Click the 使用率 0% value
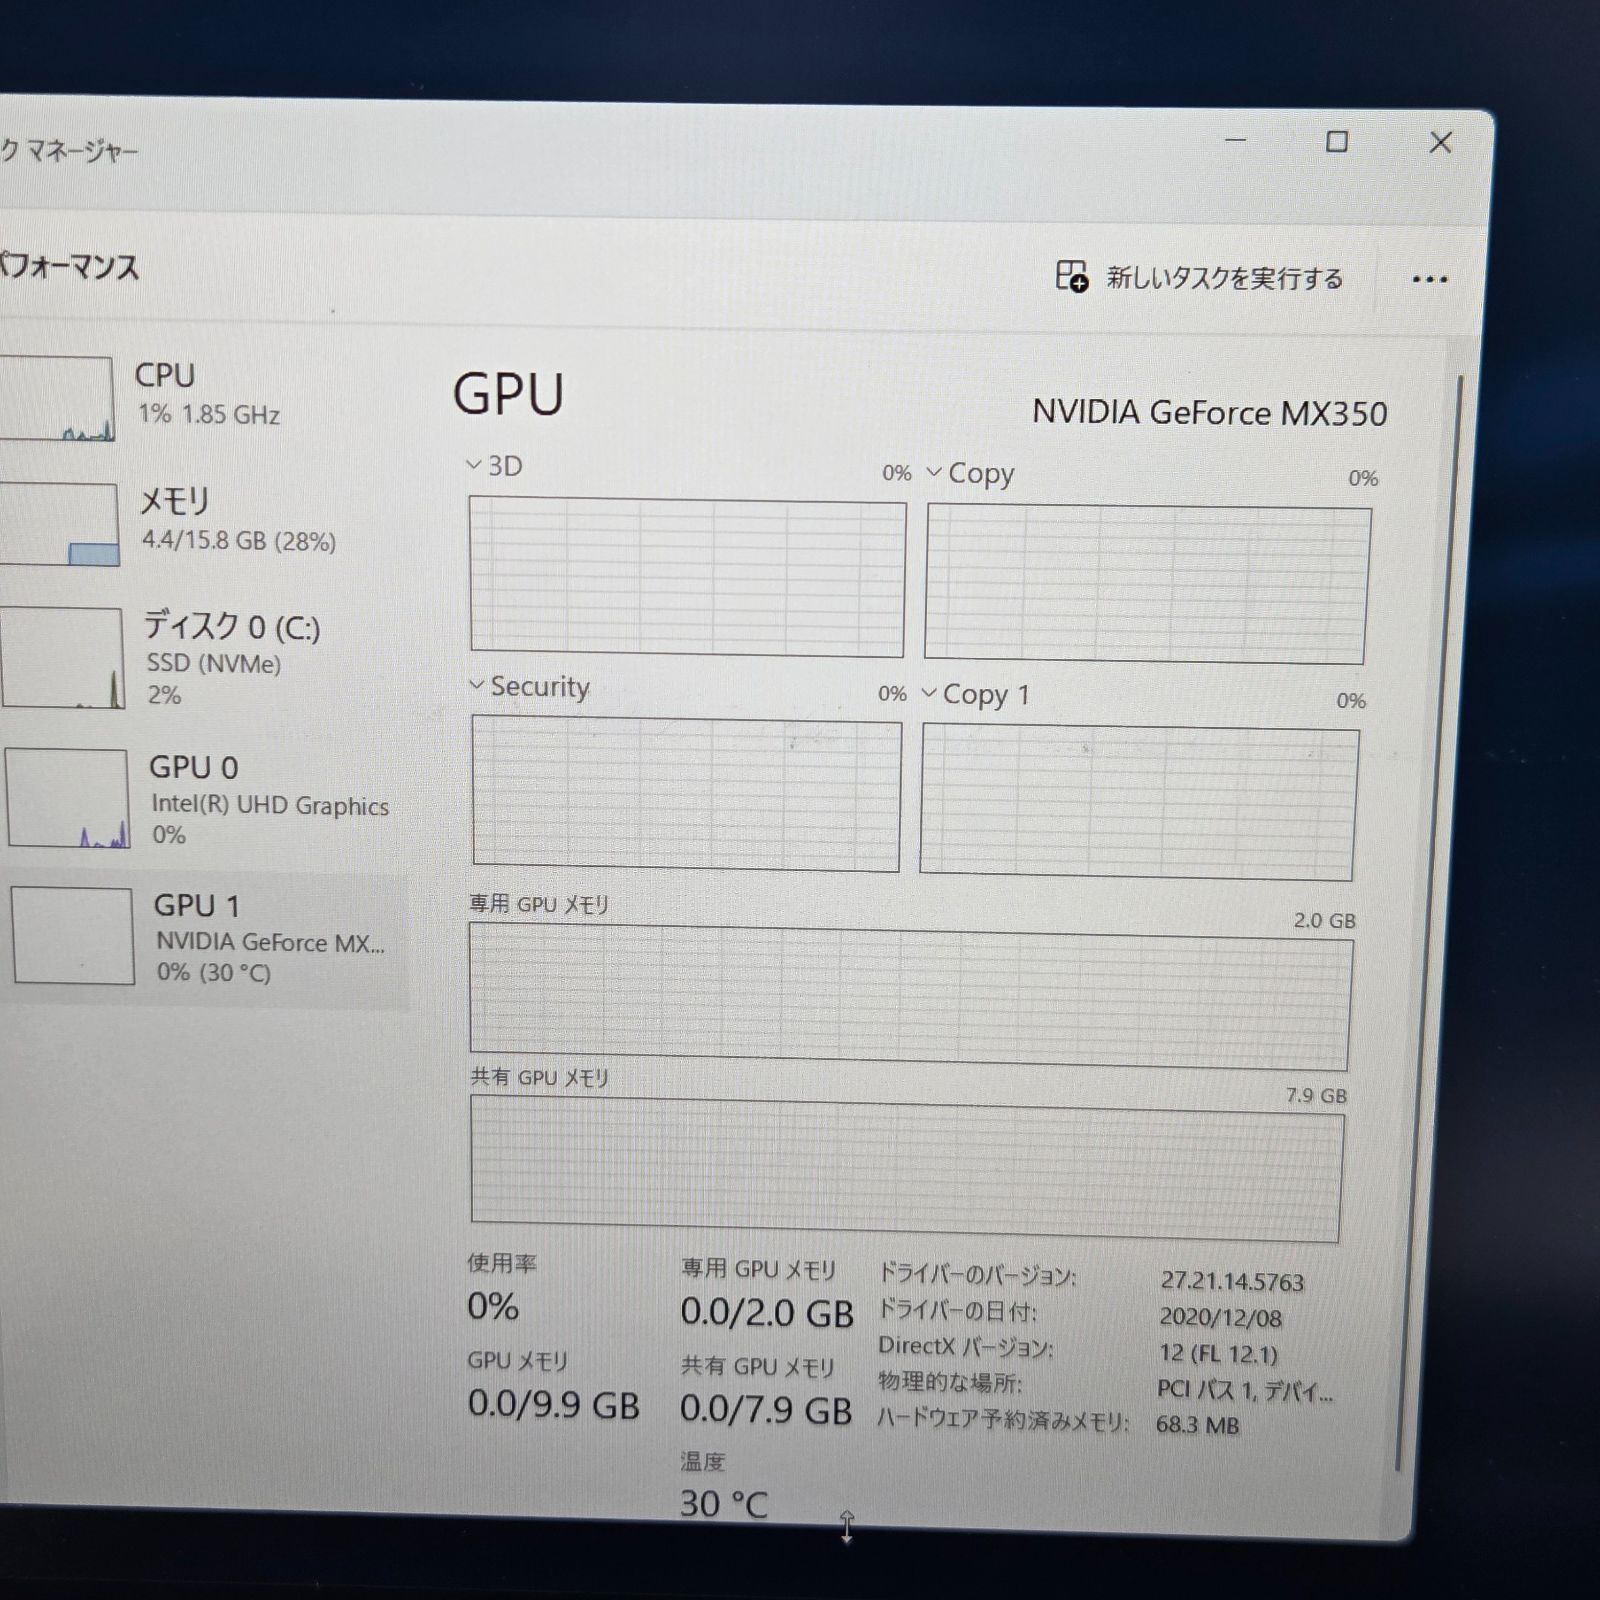 click(x=493, y=1306)
